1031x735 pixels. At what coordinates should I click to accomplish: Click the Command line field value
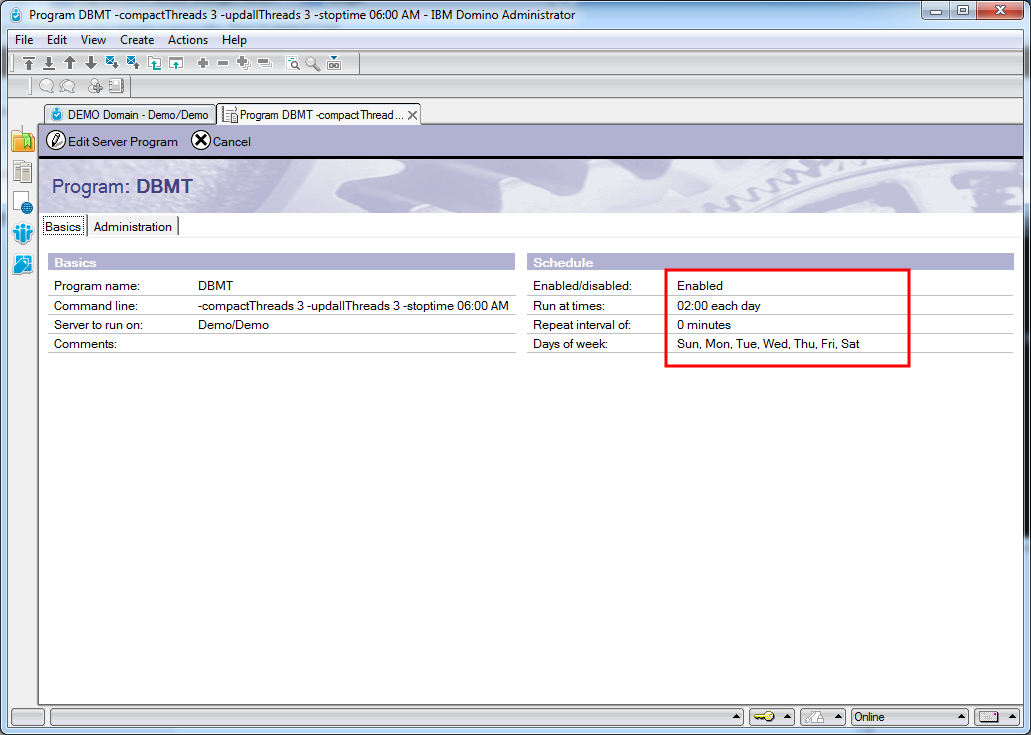pyautogui.click(x=353, y=306)
